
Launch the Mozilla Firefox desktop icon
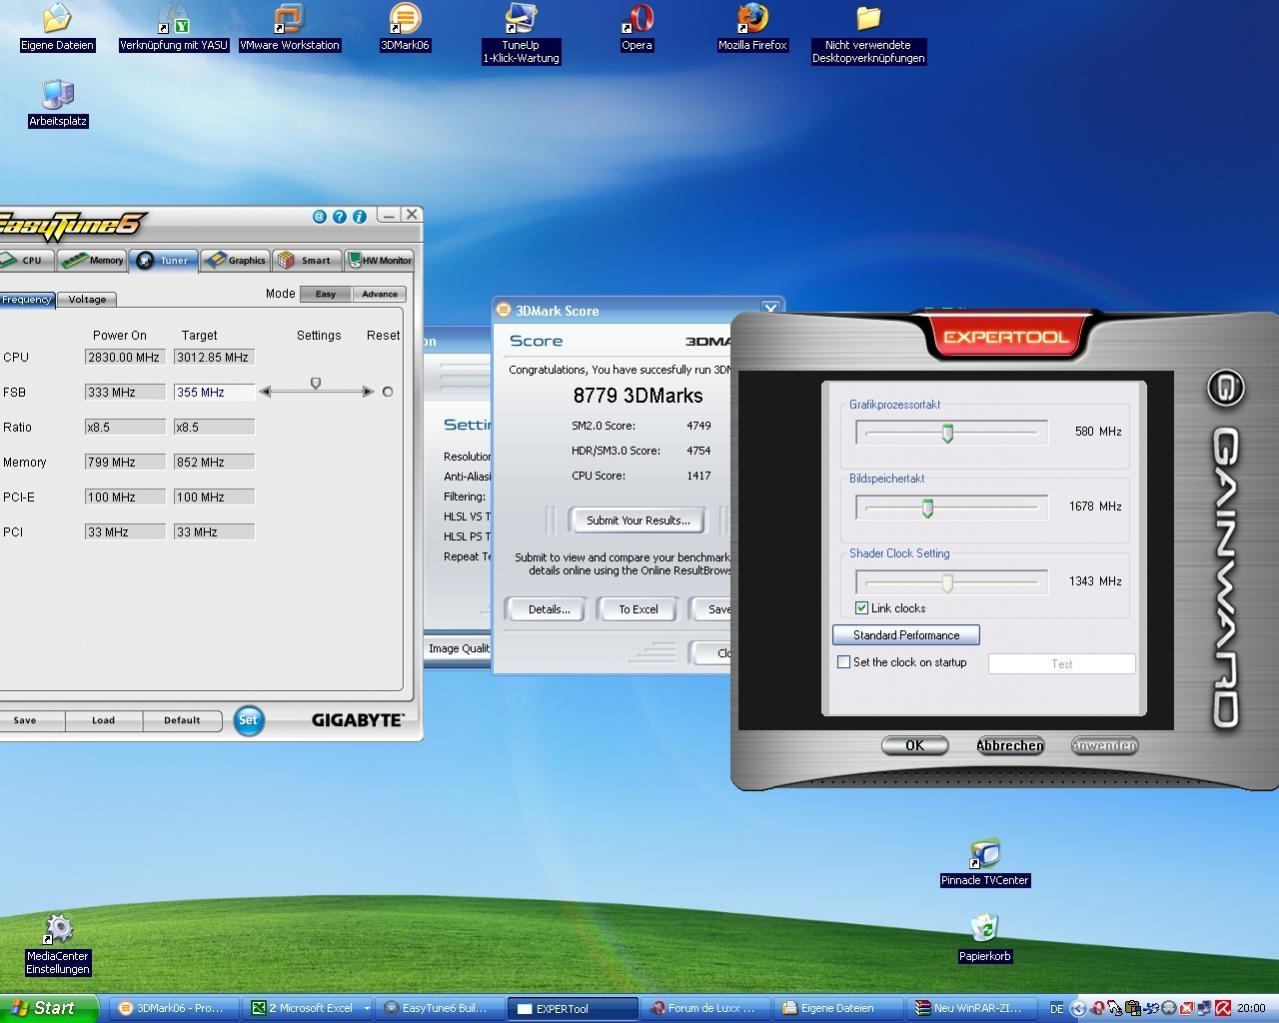(752, 26)
